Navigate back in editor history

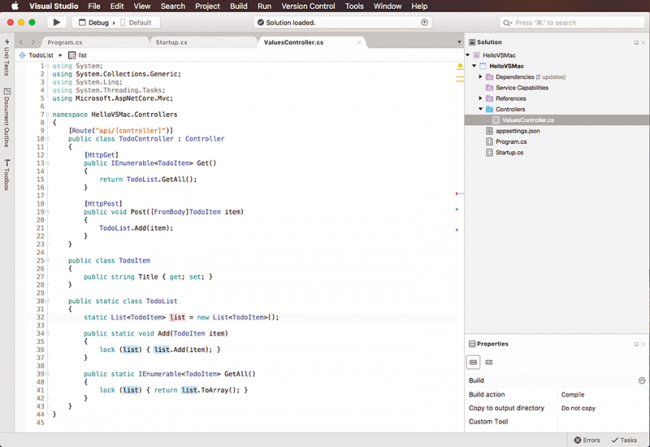(22, 42)
